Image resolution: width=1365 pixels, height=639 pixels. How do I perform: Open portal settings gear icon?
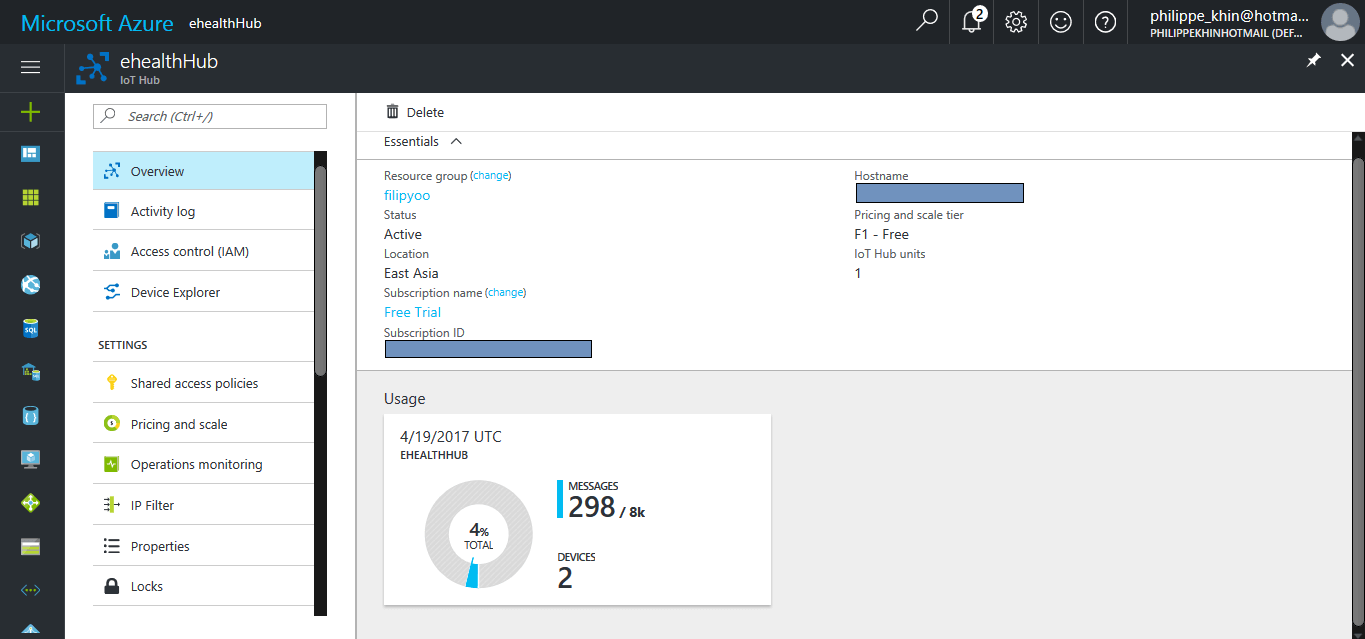tap(1016, 22)
